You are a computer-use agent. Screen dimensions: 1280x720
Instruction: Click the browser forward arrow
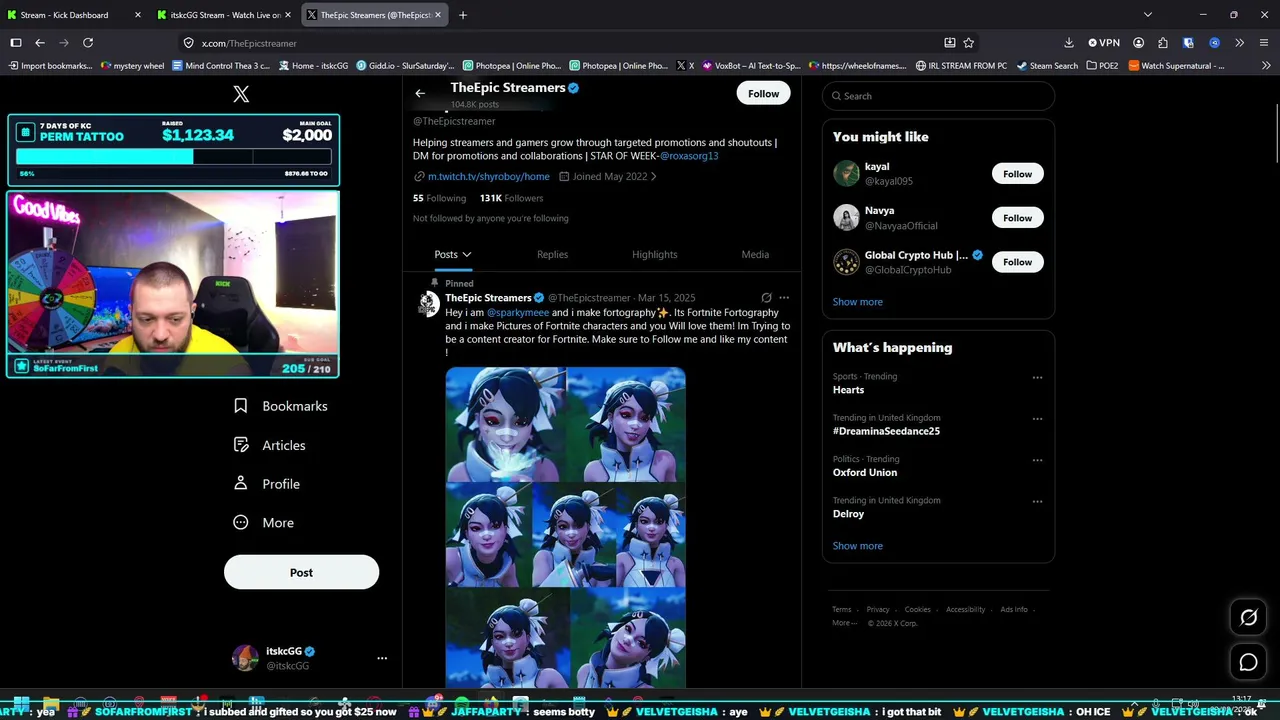coord(64,43)
